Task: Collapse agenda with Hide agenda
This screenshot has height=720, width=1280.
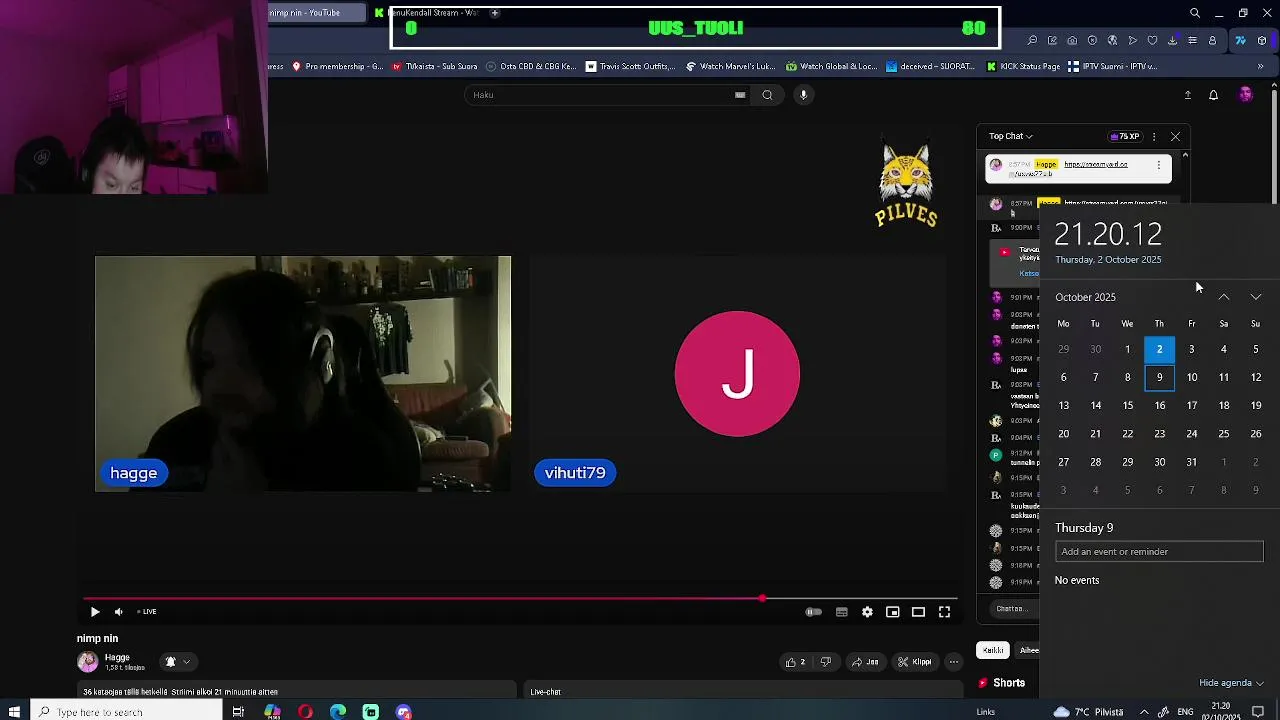Action: coord(1231,683)
